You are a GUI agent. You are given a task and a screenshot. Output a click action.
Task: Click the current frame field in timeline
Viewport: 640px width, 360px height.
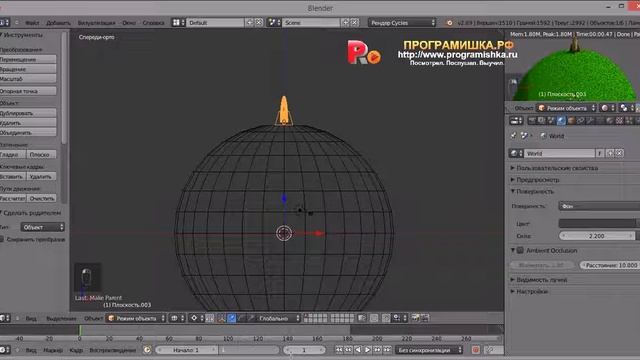tap(304, 350)
